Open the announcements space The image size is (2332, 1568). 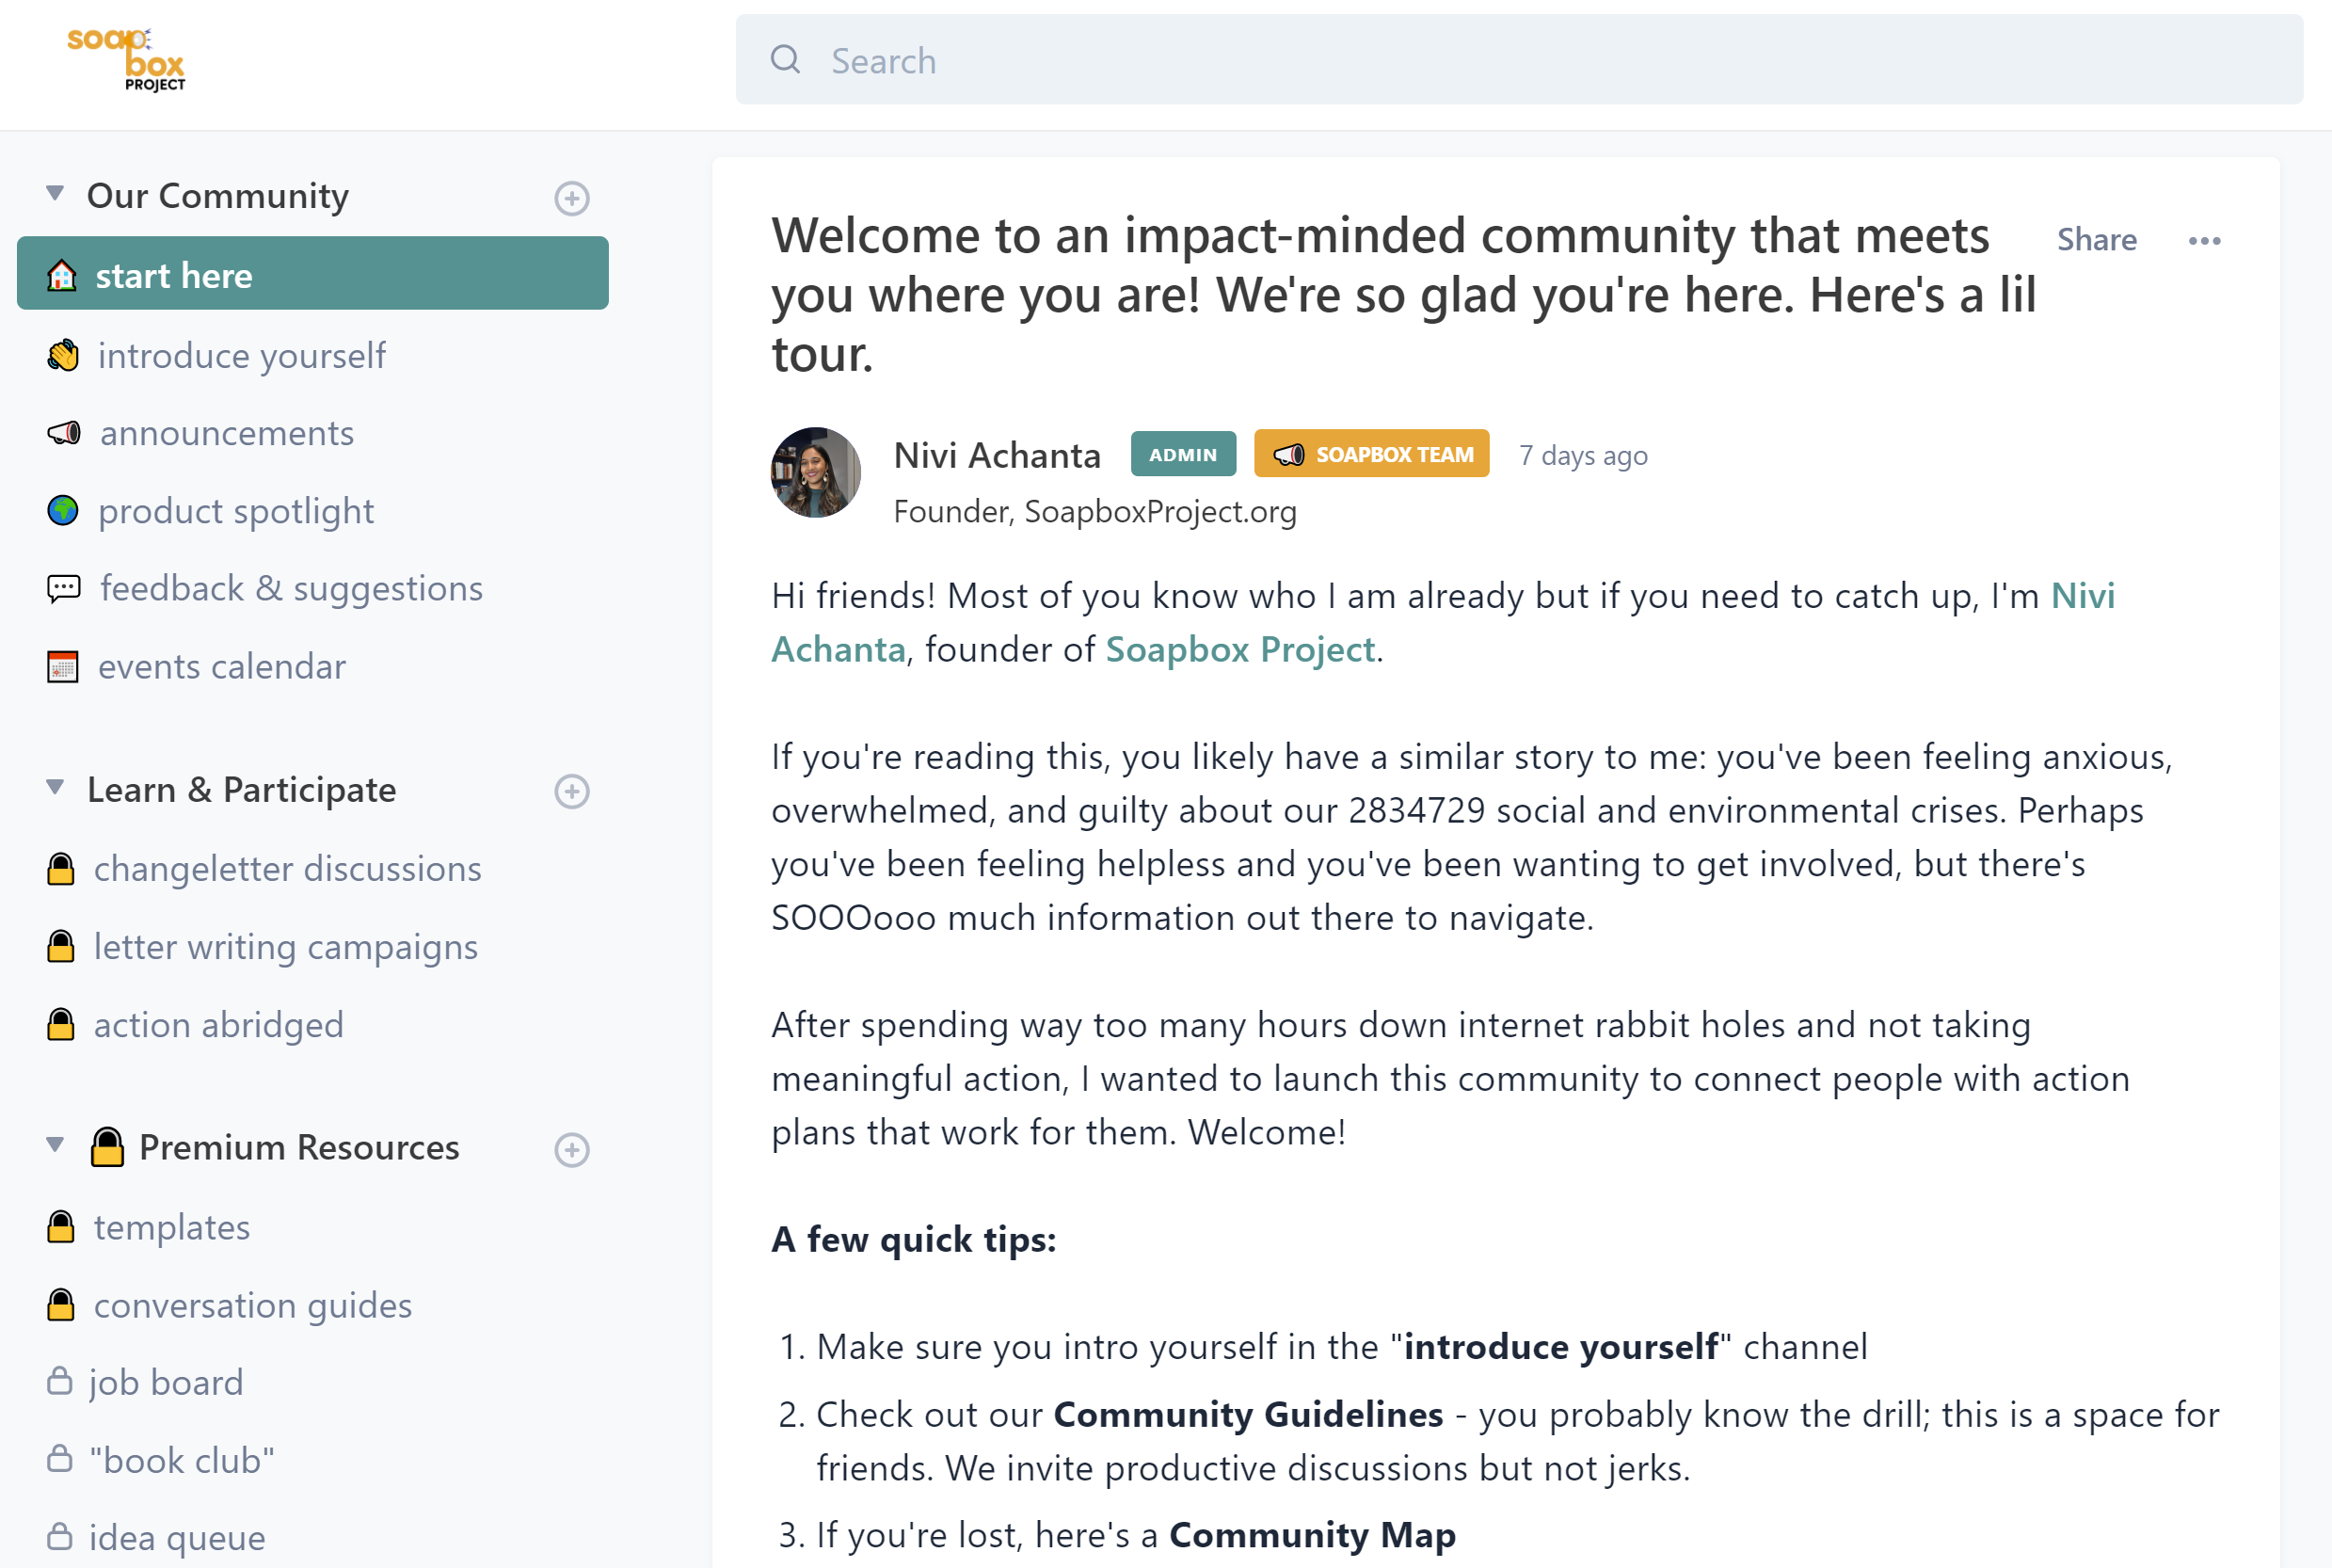[x=227, y=433]
